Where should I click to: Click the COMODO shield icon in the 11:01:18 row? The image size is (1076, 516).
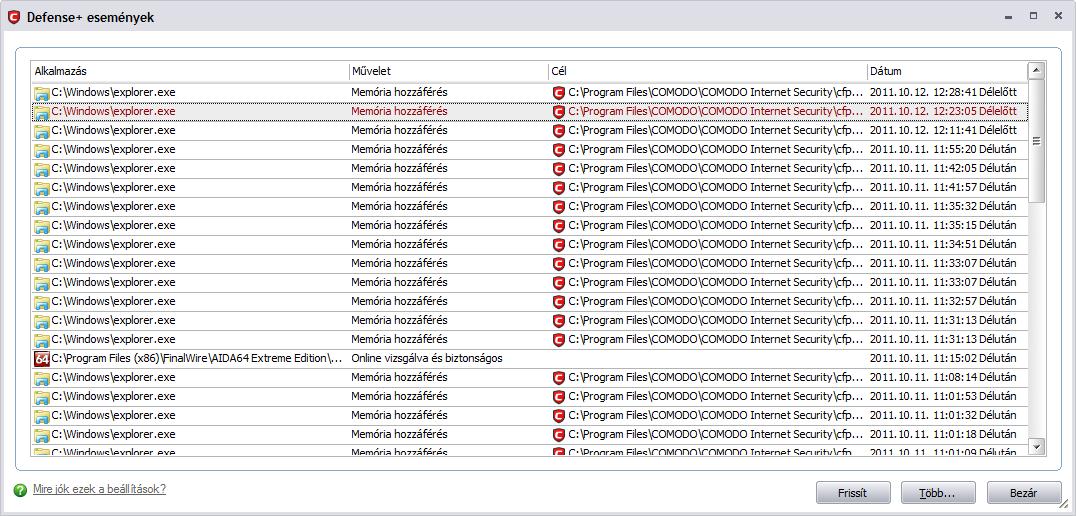tap(559, 435)
